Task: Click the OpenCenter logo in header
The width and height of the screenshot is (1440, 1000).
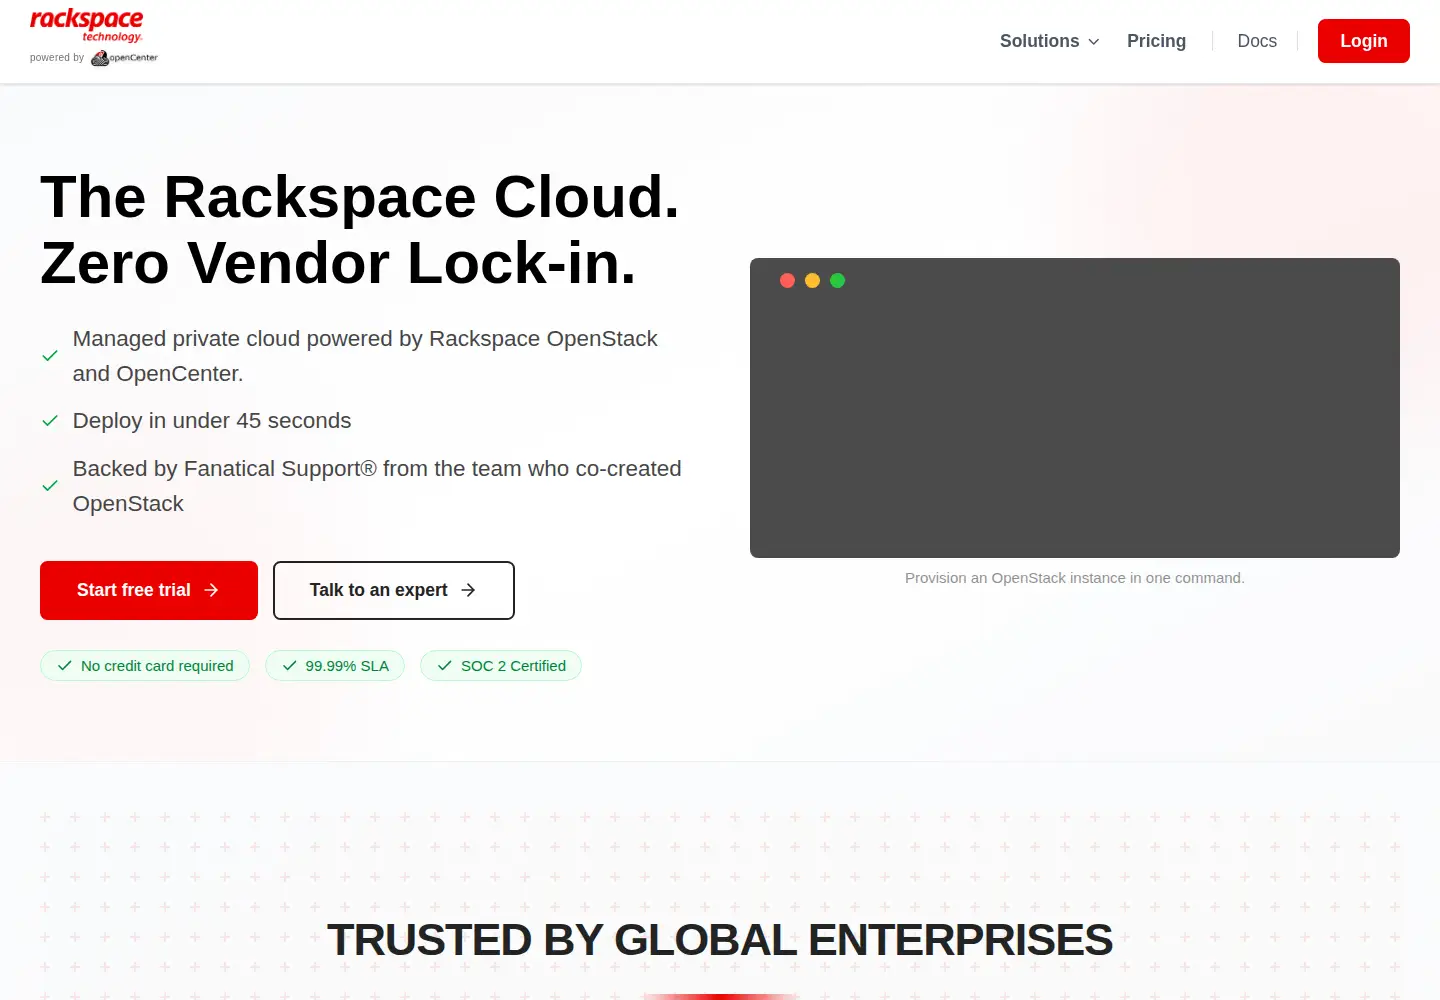Action: tap(124, 58)
